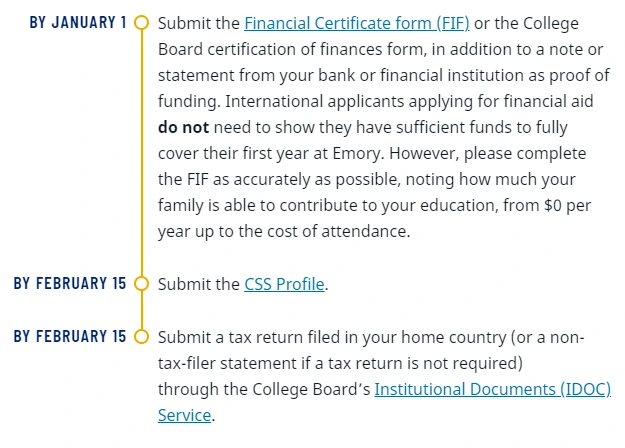Click the 'BY FEBRUARY 15' label beside CSS Profile
Viewport: 625px width, 448px height.
[x=70, y=284]
